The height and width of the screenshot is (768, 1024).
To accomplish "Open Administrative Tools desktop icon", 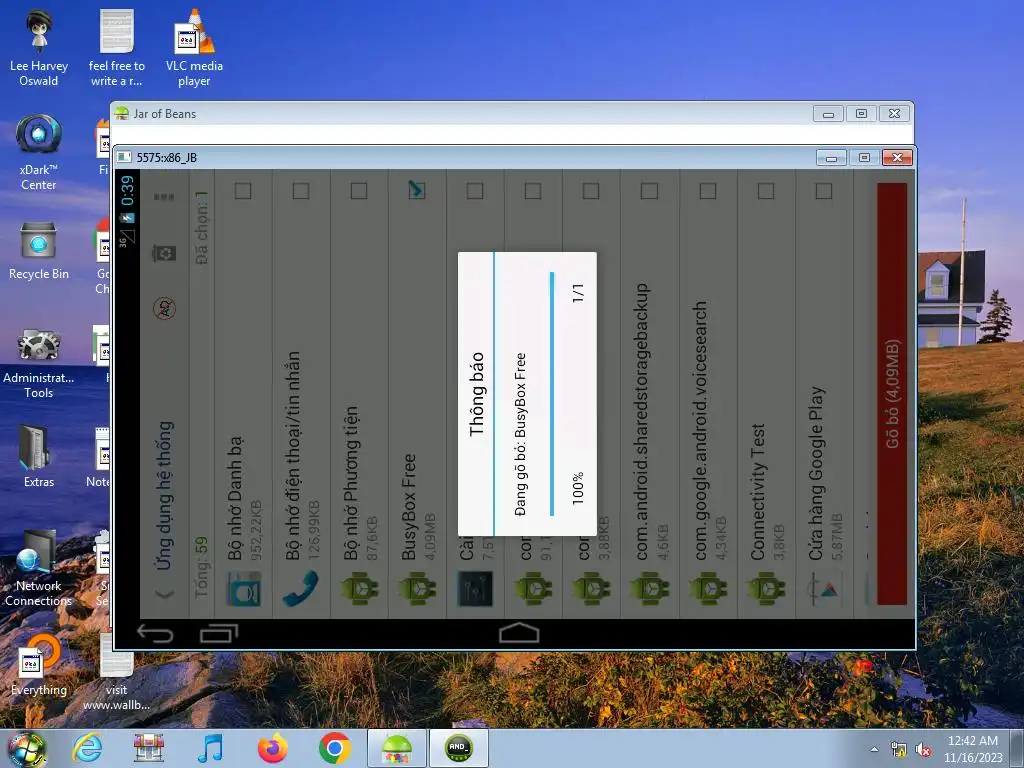I will pyautogui.click(x=39, y=363).
